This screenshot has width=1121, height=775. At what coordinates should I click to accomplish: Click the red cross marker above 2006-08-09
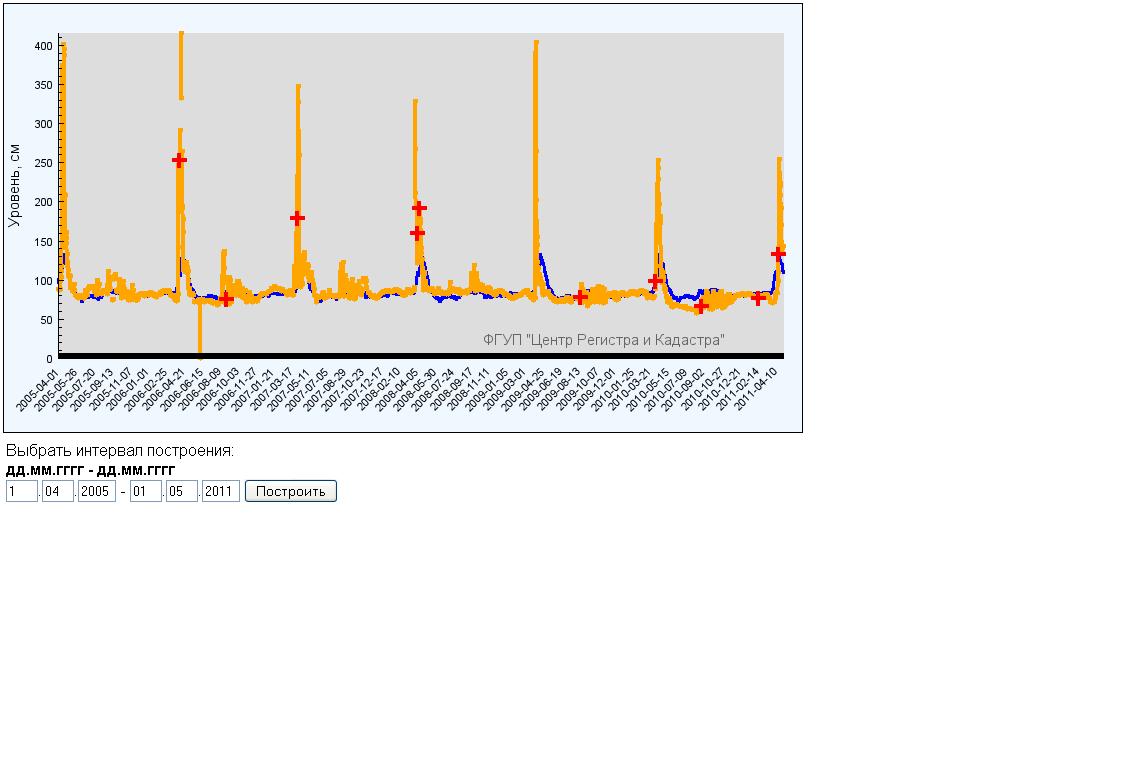[x=227, y=299]
